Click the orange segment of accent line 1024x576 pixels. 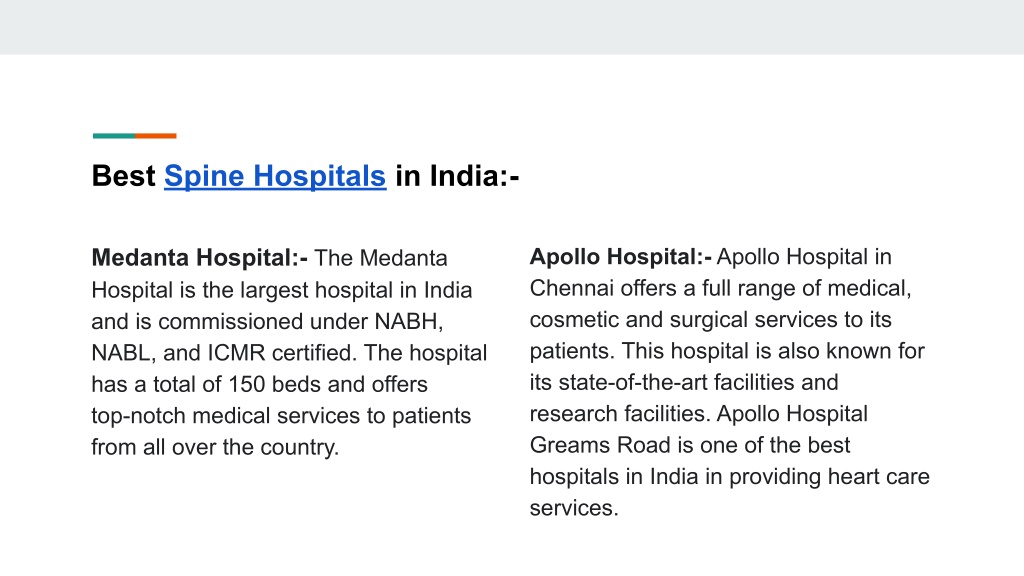156,136
